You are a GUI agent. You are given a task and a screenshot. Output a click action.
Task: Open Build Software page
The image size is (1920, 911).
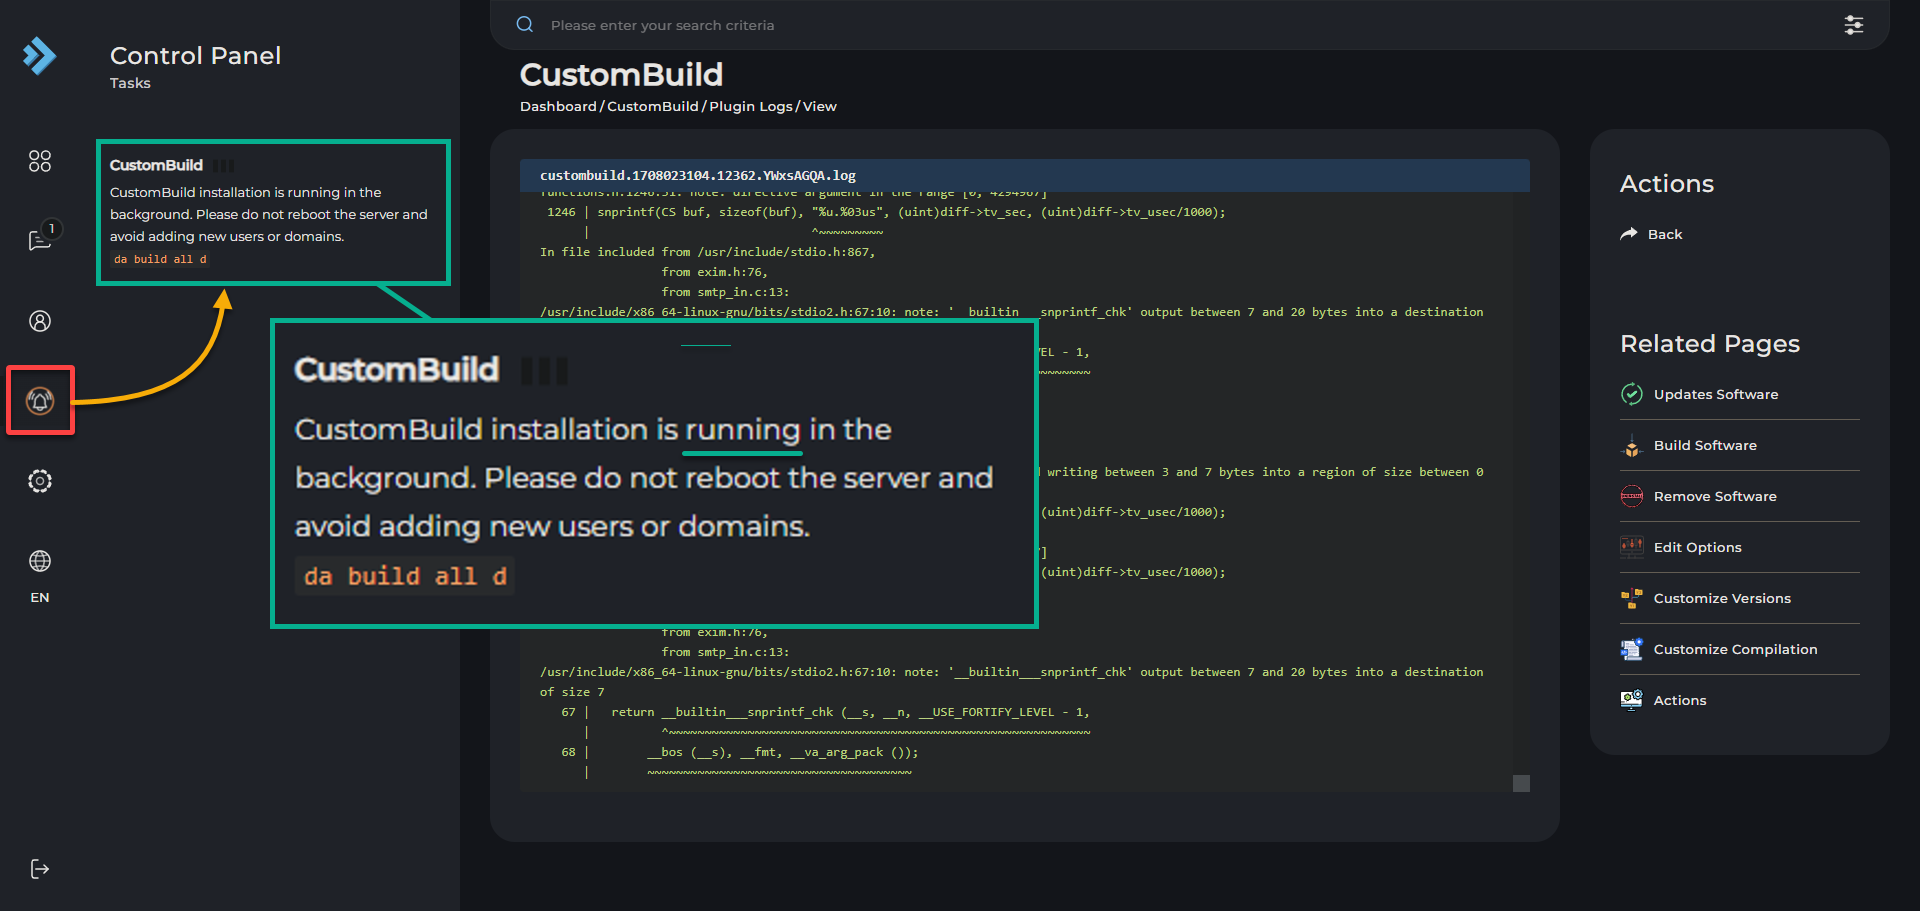[1740, 445]
